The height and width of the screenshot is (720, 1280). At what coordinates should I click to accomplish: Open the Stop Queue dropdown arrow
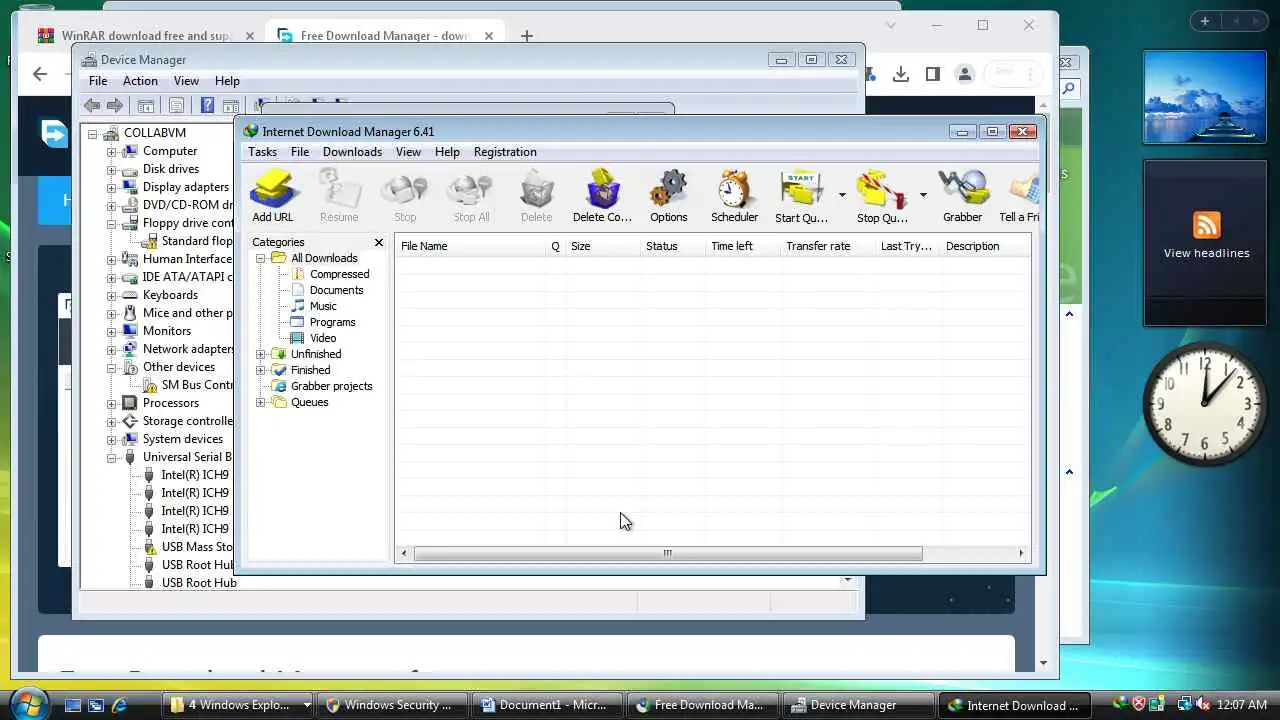point(923,195)
